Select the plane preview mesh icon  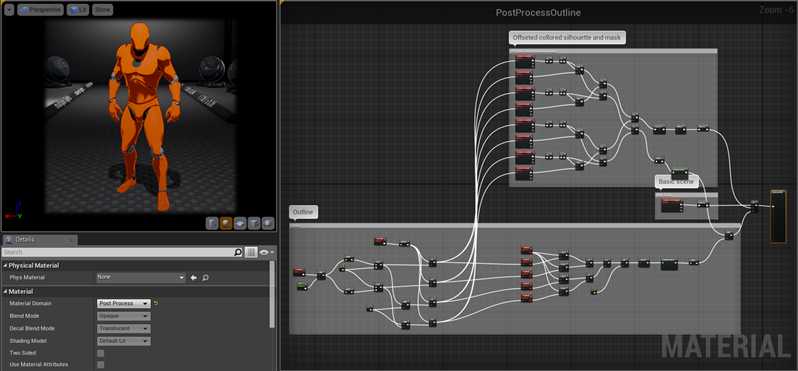tap(240, 223)
